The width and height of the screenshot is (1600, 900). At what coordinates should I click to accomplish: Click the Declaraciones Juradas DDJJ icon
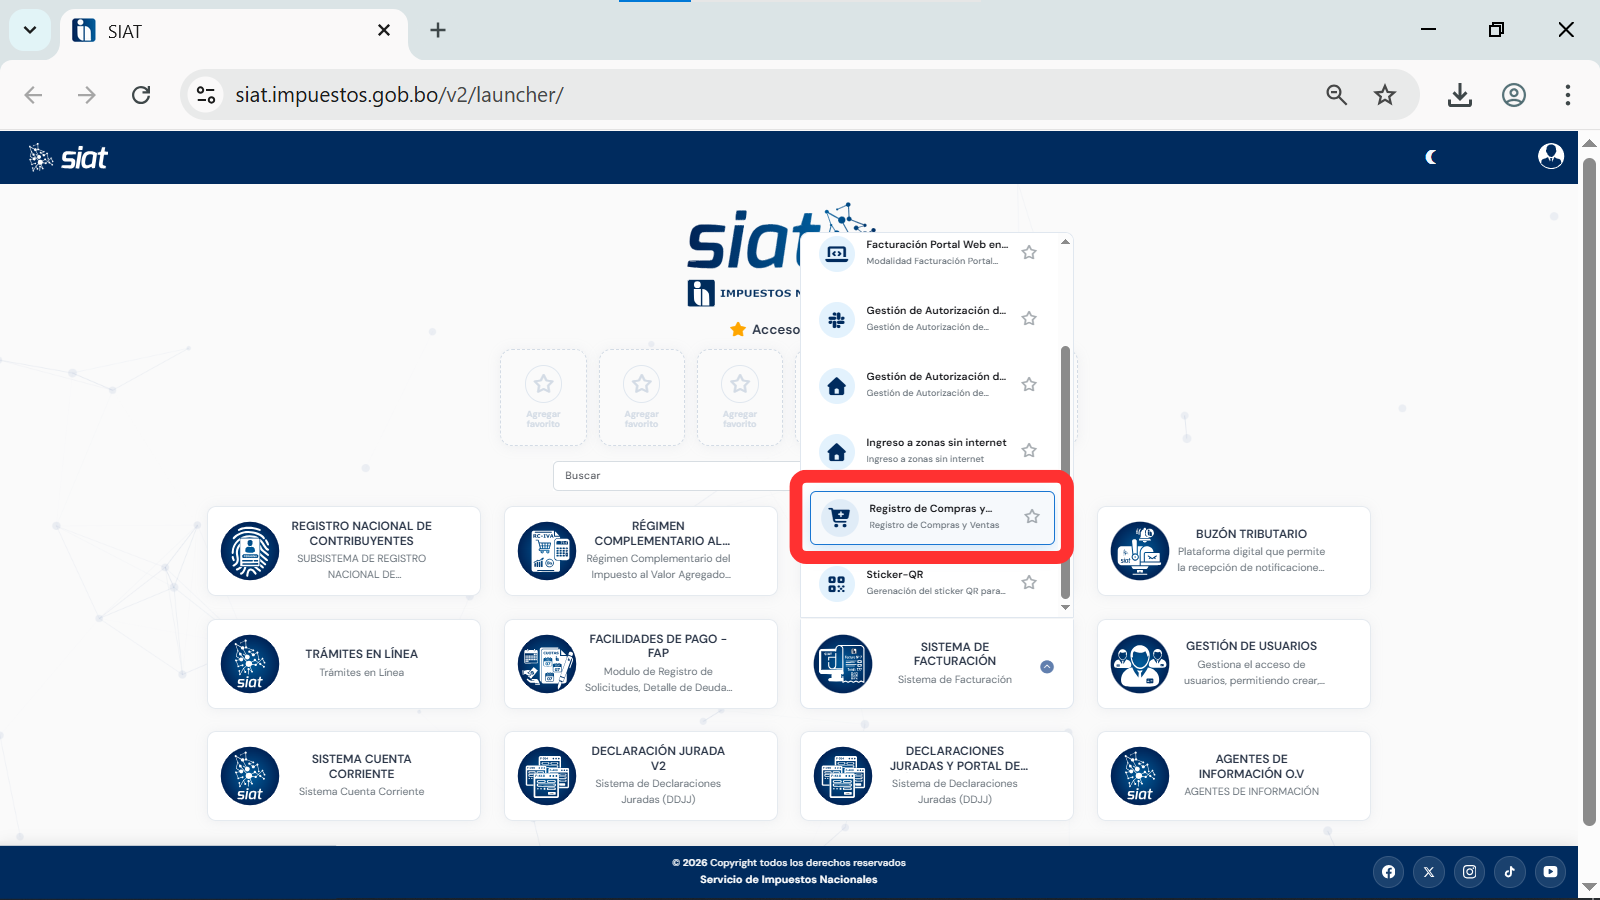click(843, 775)
